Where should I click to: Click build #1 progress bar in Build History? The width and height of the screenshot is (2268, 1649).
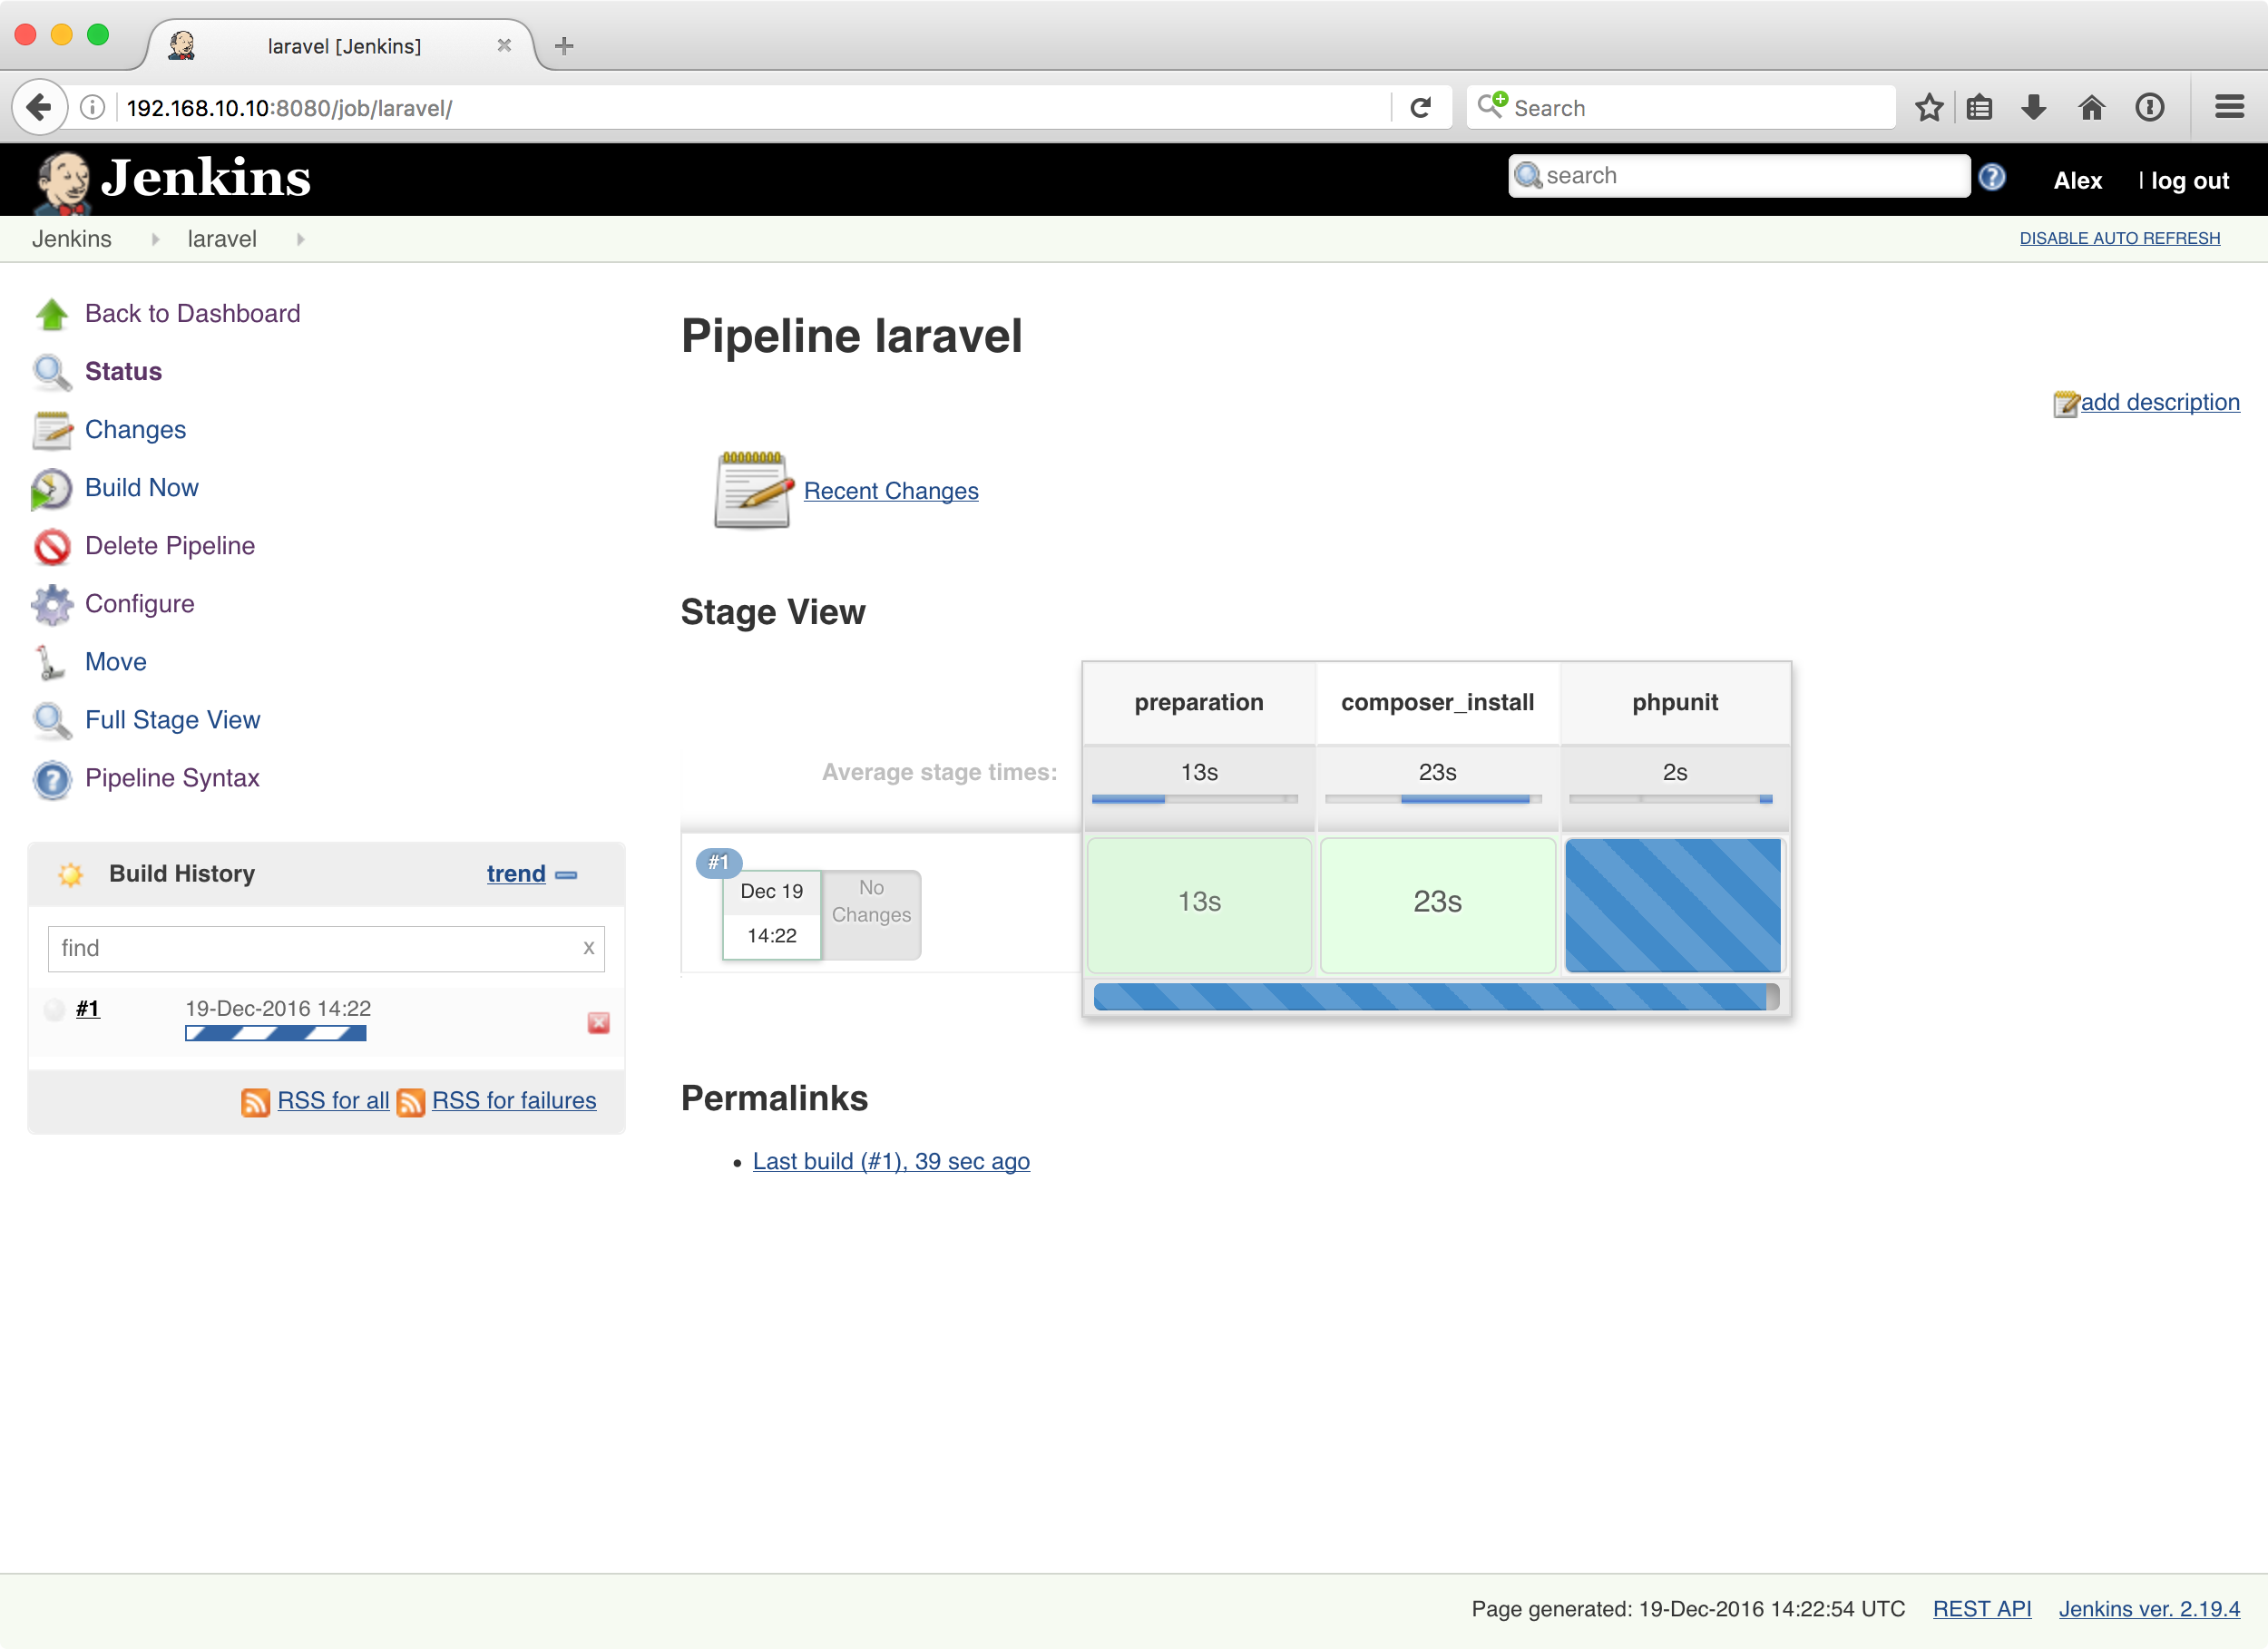point(275,1033)
